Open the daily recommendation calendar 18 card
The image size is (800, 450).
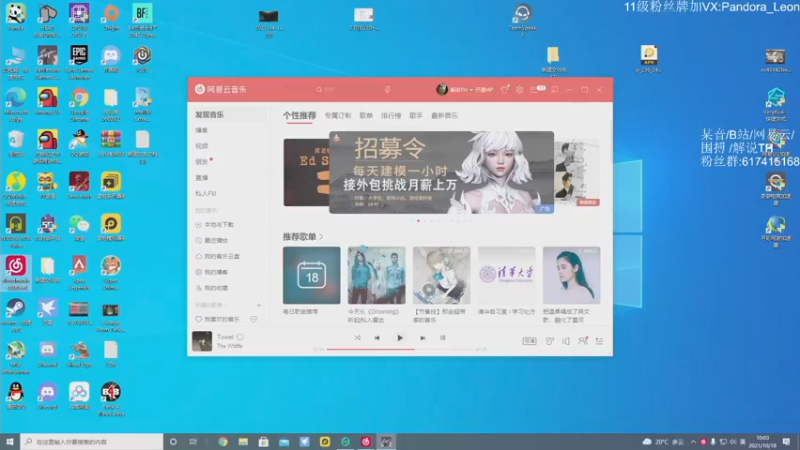(311, 276)
